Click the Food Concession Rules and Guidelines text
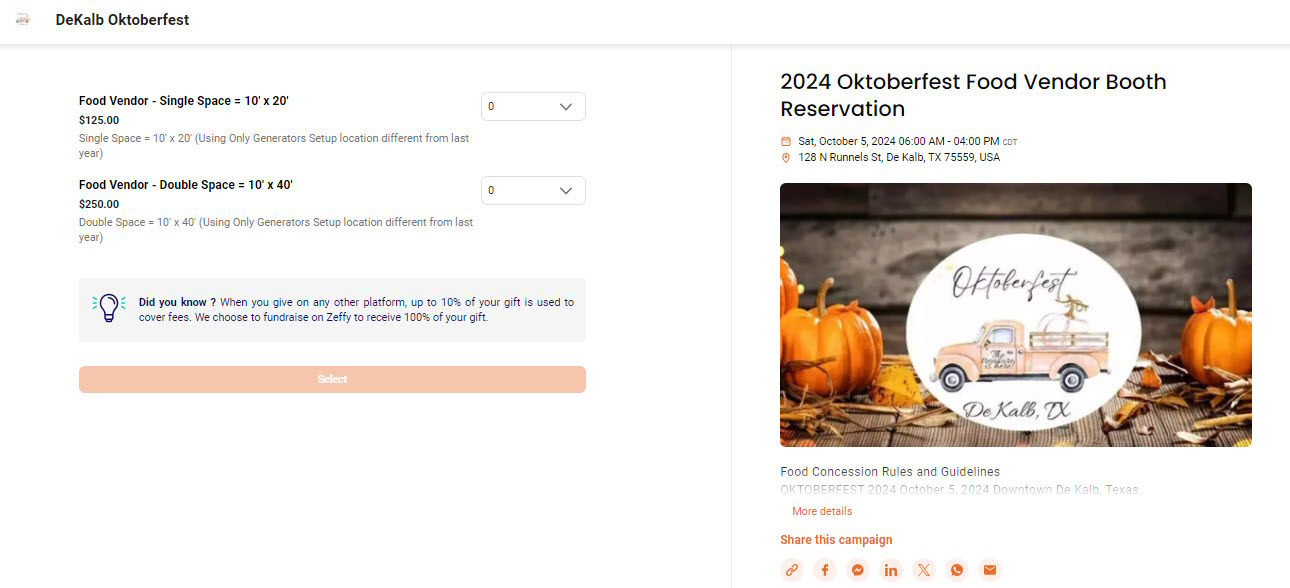The width and height of the screenshot is (1290, 588). pos(889,471)
